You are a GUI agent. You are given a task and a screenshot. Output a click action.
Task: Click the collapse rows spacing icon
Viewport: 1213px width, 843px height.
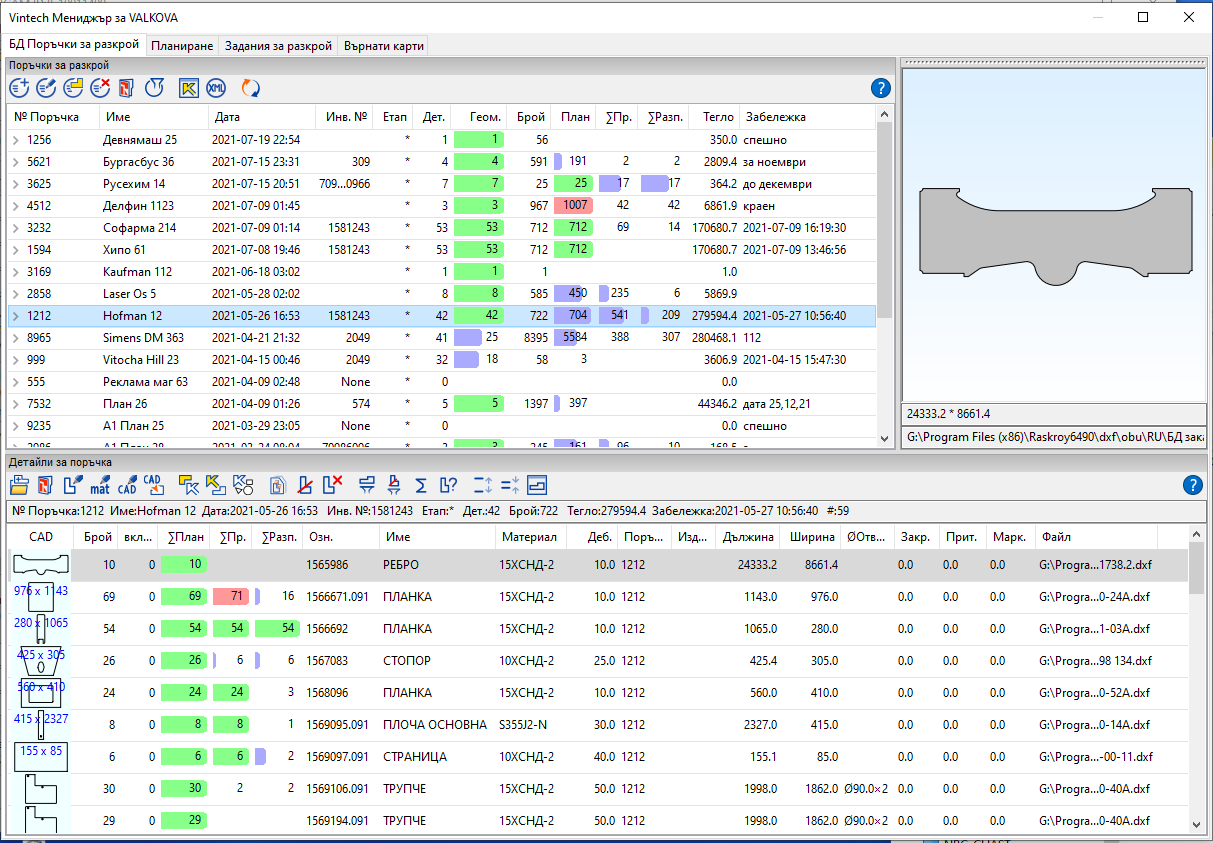click(x=510, y=486)
